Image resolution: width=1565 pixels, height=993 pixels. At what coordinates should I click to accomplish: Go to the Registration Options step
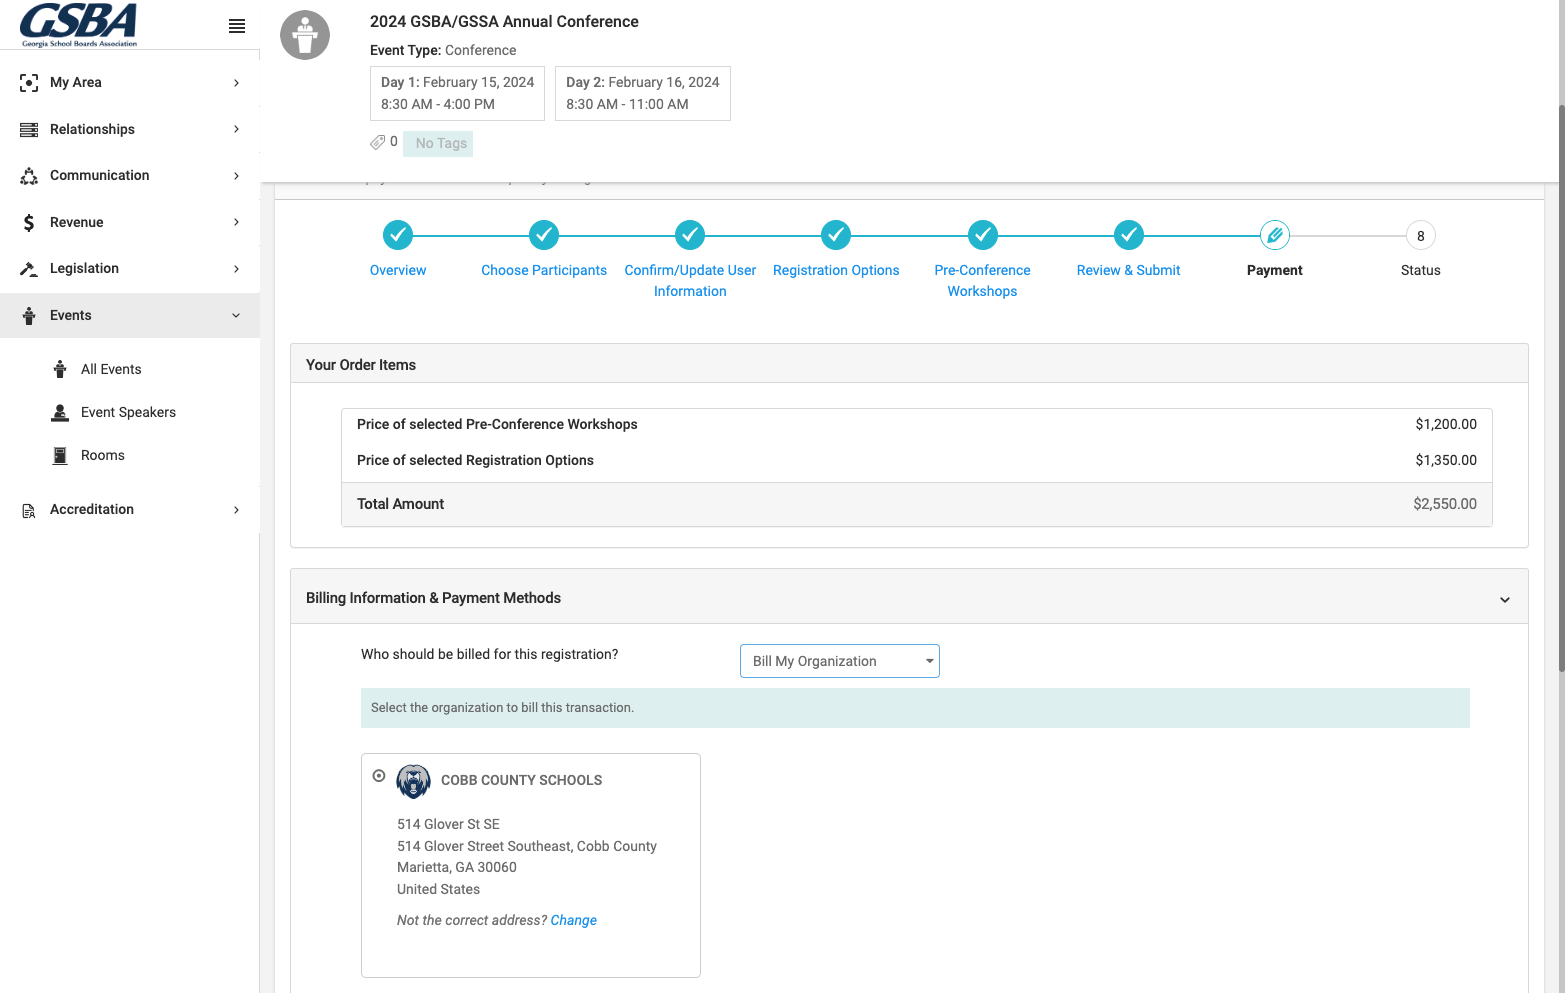(x=836, y=270)
